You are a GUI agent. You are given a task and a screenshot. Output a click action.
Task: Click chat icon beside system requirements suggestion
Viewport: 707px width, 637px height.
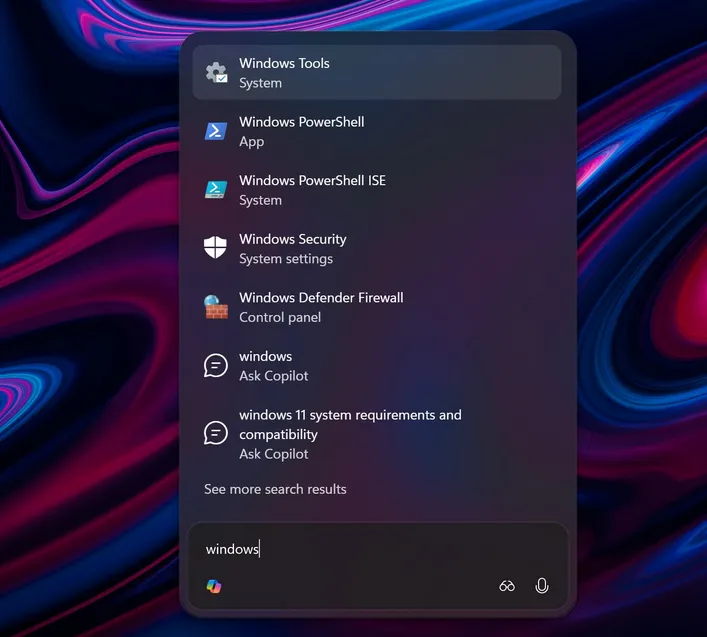coord(216,433)
